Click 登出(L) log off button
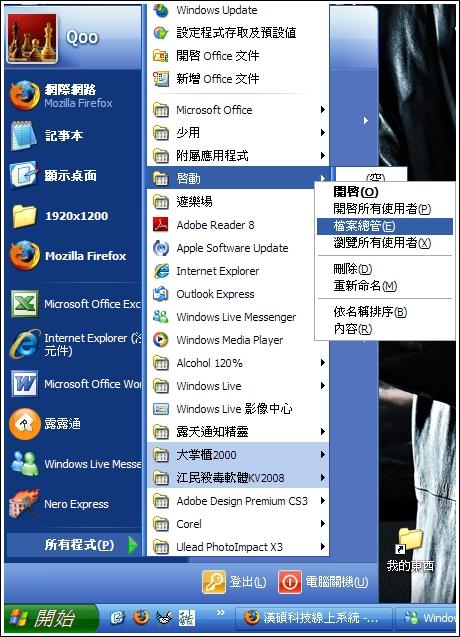This screenshot has height=637, width=460. point(234,582)
